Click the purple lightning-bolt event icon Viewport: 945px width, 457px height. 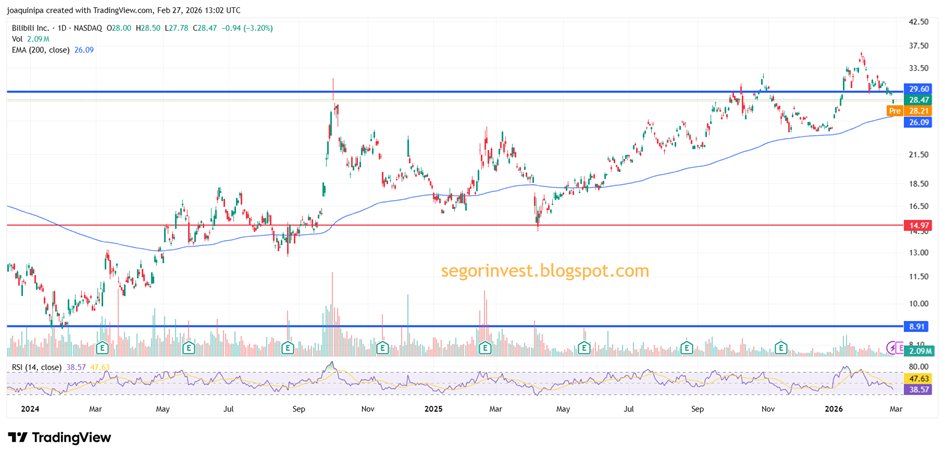893,347
